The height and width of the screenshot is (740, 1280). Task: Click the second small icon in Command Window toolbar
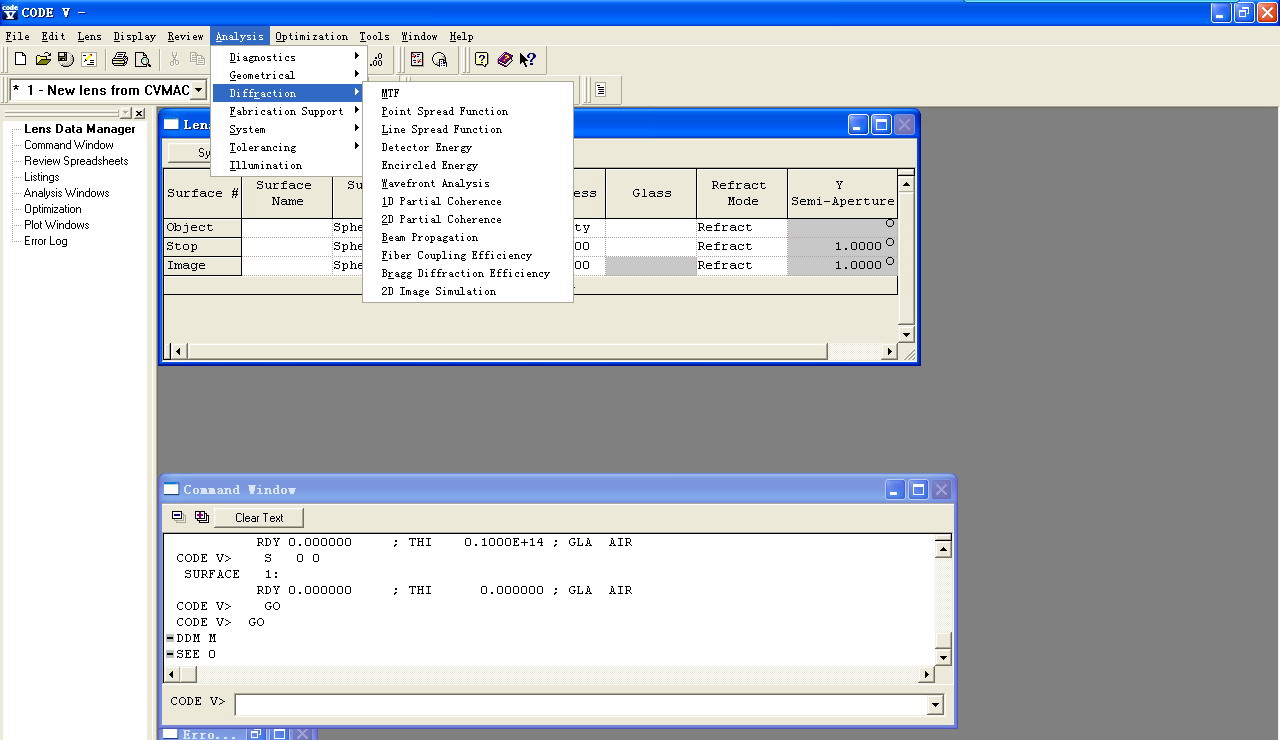point(202,517)
